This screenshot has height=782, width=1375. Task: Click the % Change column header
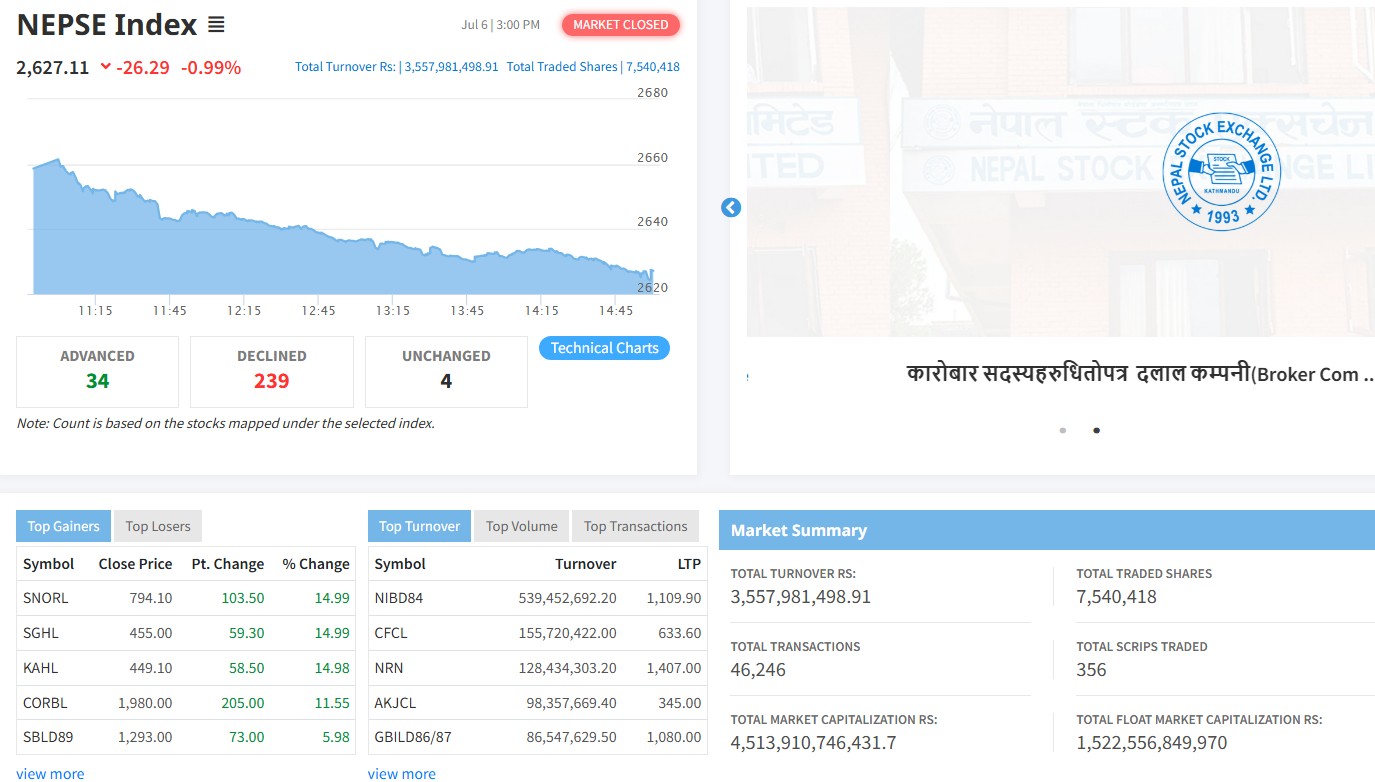[316, 564]
